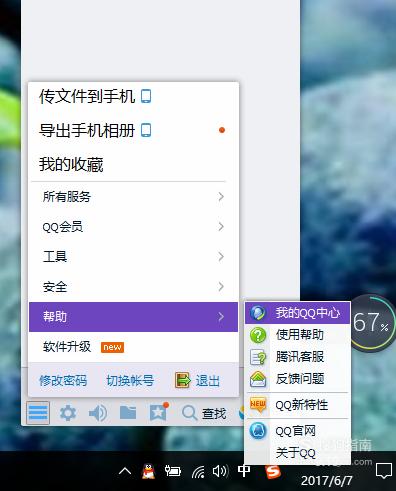Expand the 工具 submenu arrow
This screenshot has width=396, height=491.
click(x=221, y=257)
